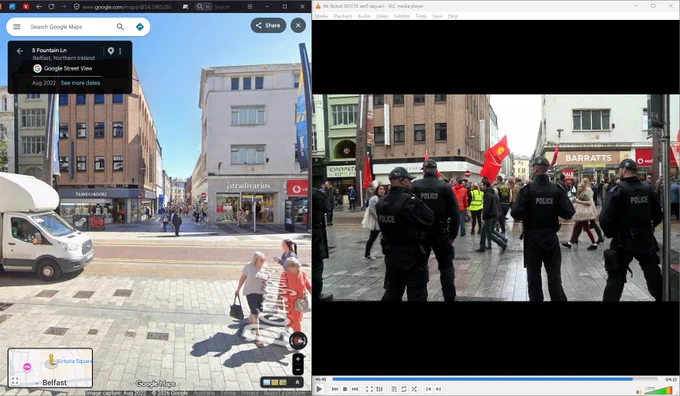Click the Google Street View label
680x396 pixels.
(68, 68)
